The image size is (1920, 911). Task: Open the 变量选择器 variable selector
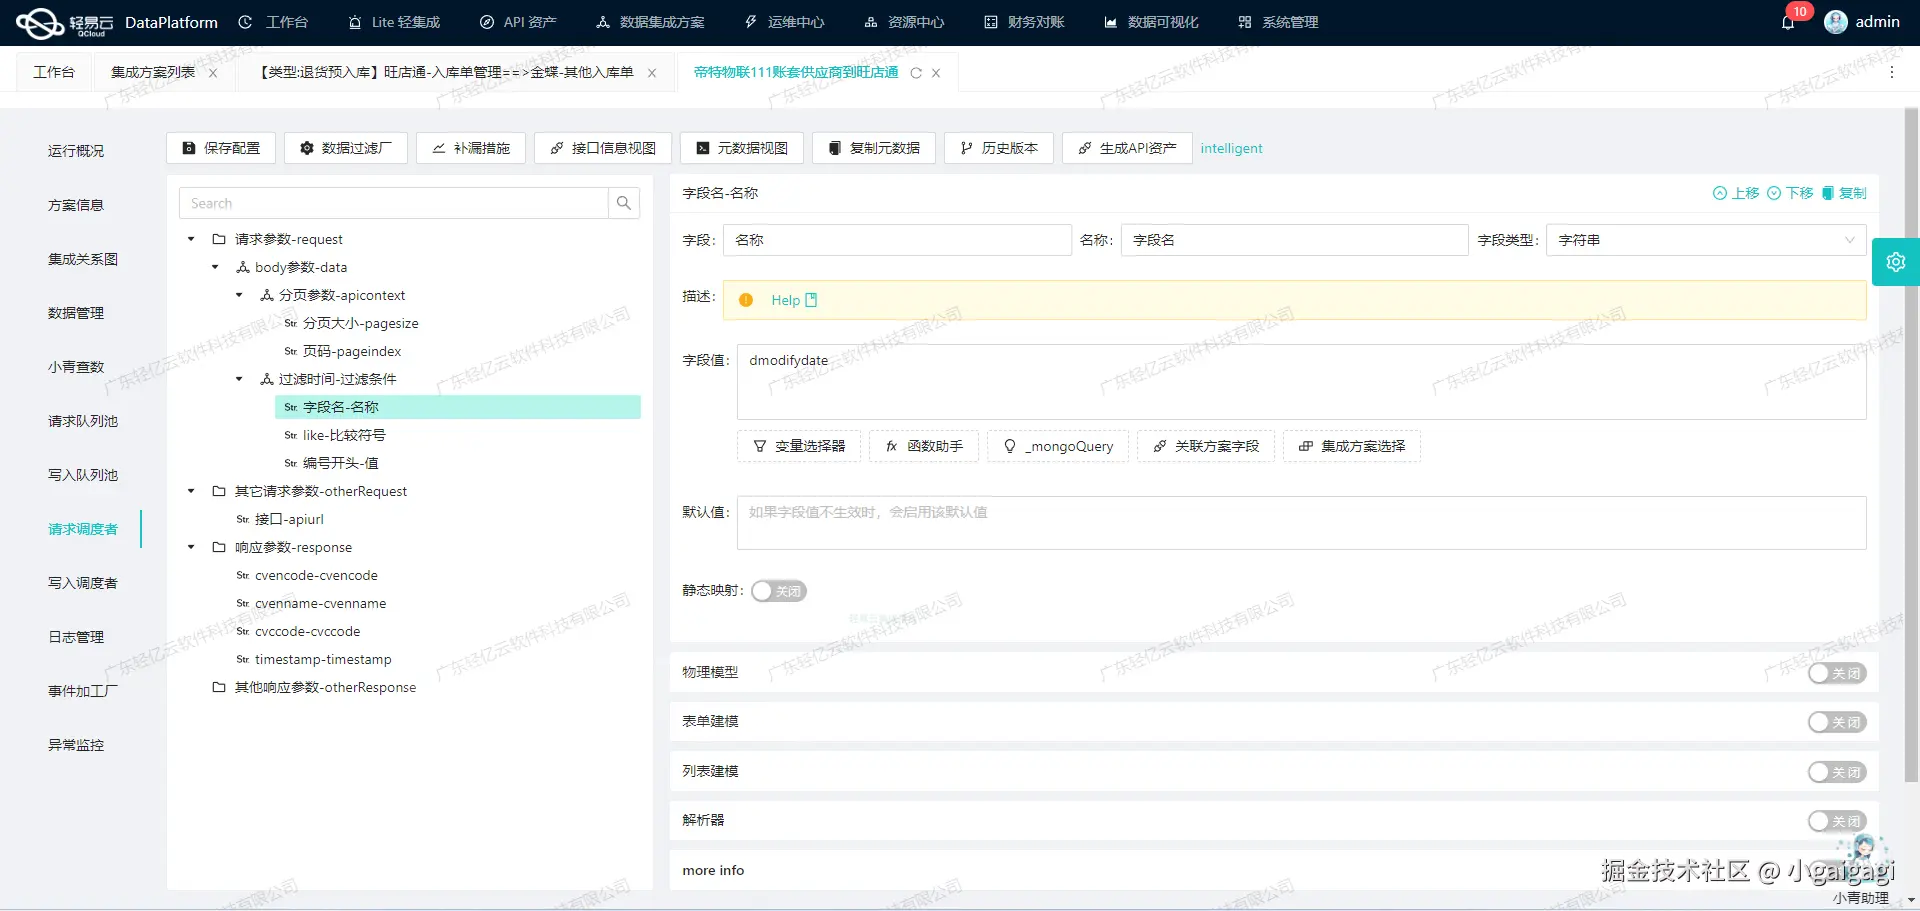pyautogui.click(x=798, y=446)
